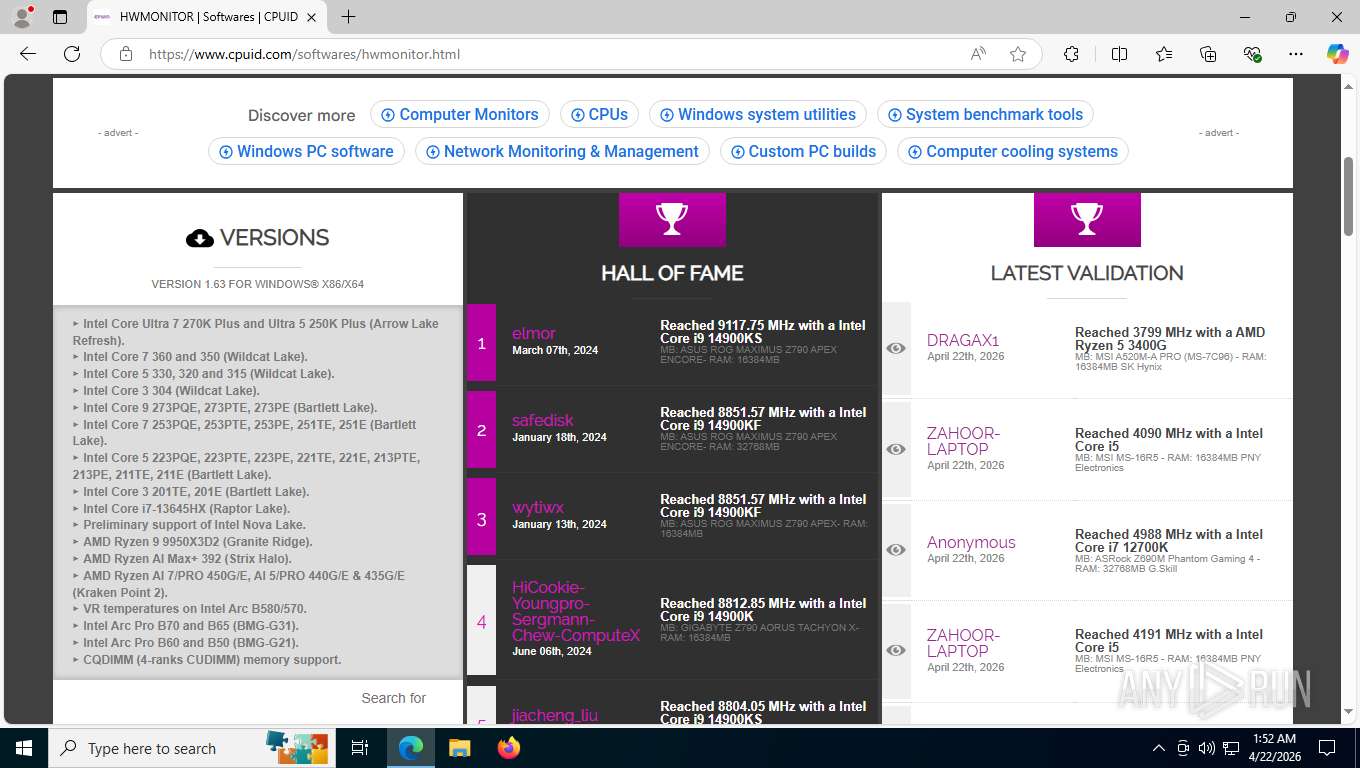Open Windows PC software link

306,151
